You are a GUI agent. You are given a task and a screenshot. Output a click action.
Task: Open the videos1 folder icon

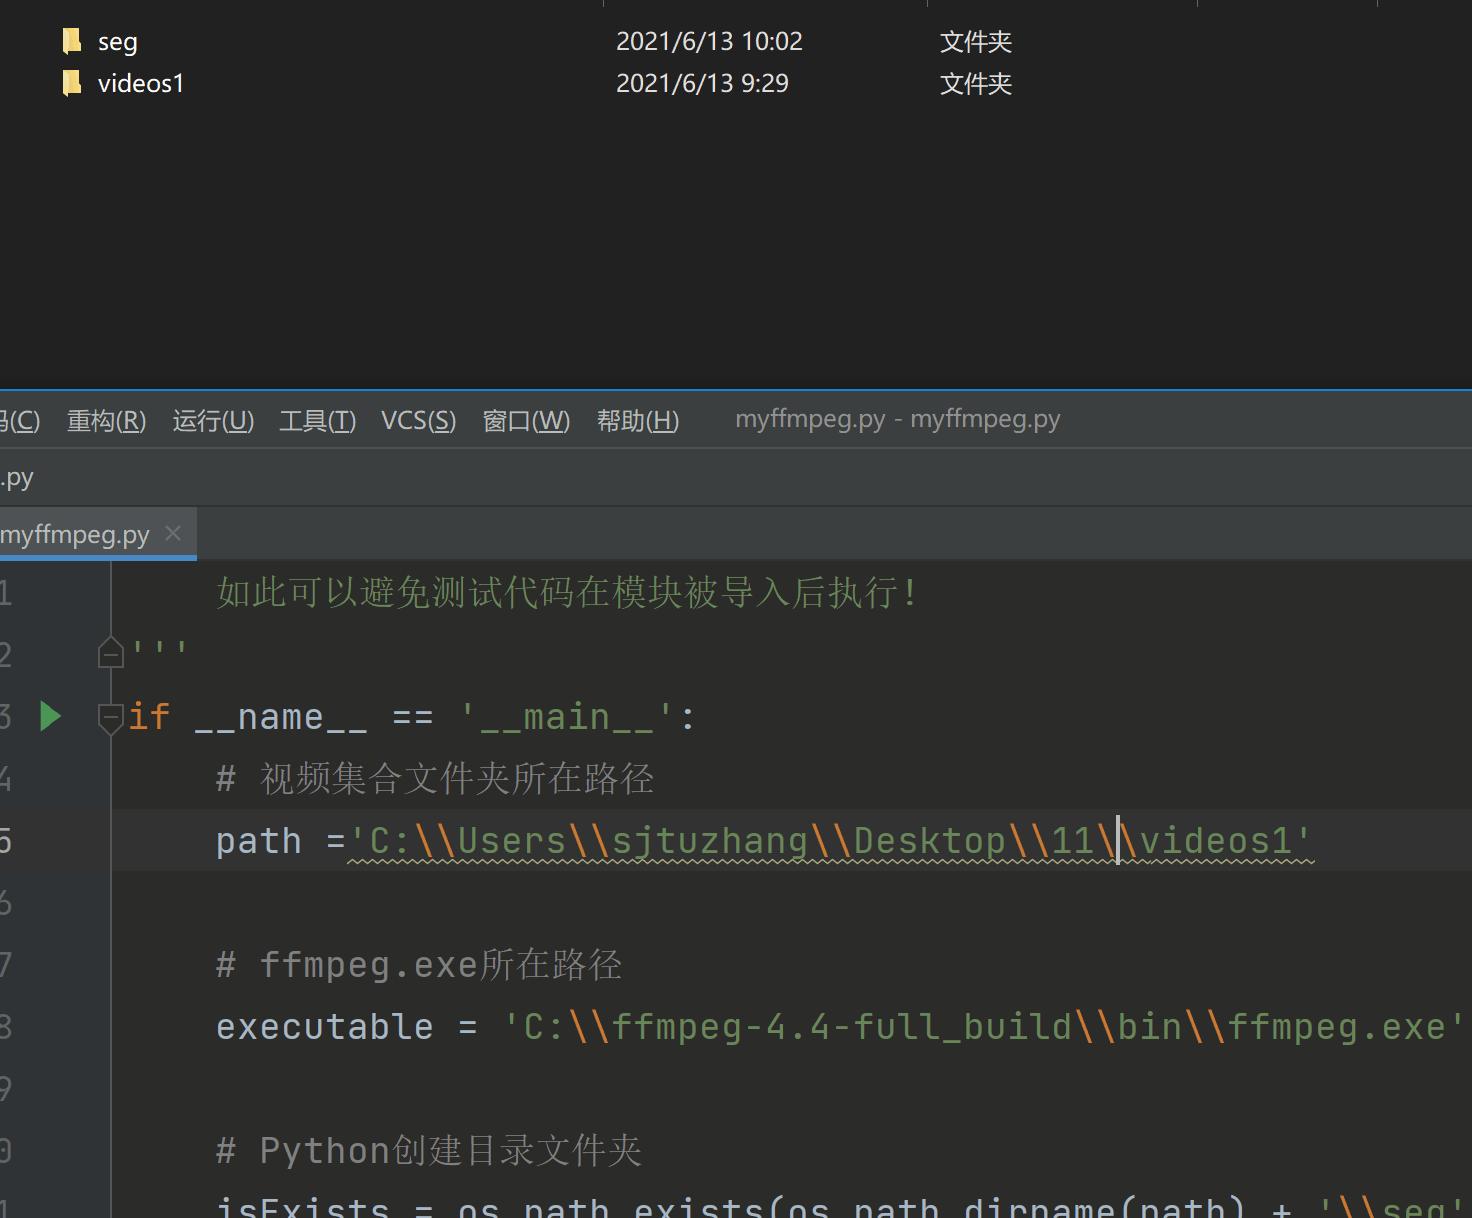71,82
